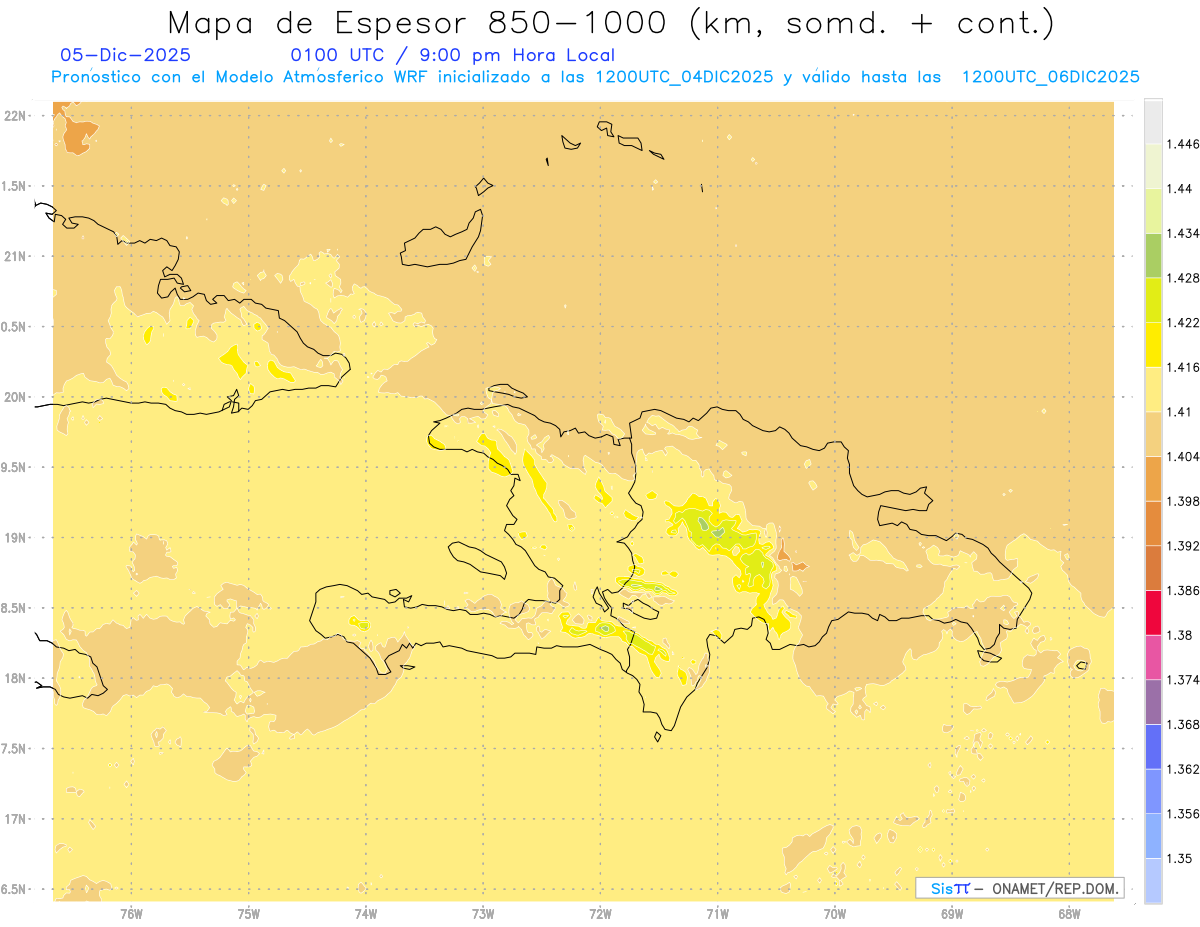
Task: Click the 76W longitude label
Action: click(x=131, y=914)
